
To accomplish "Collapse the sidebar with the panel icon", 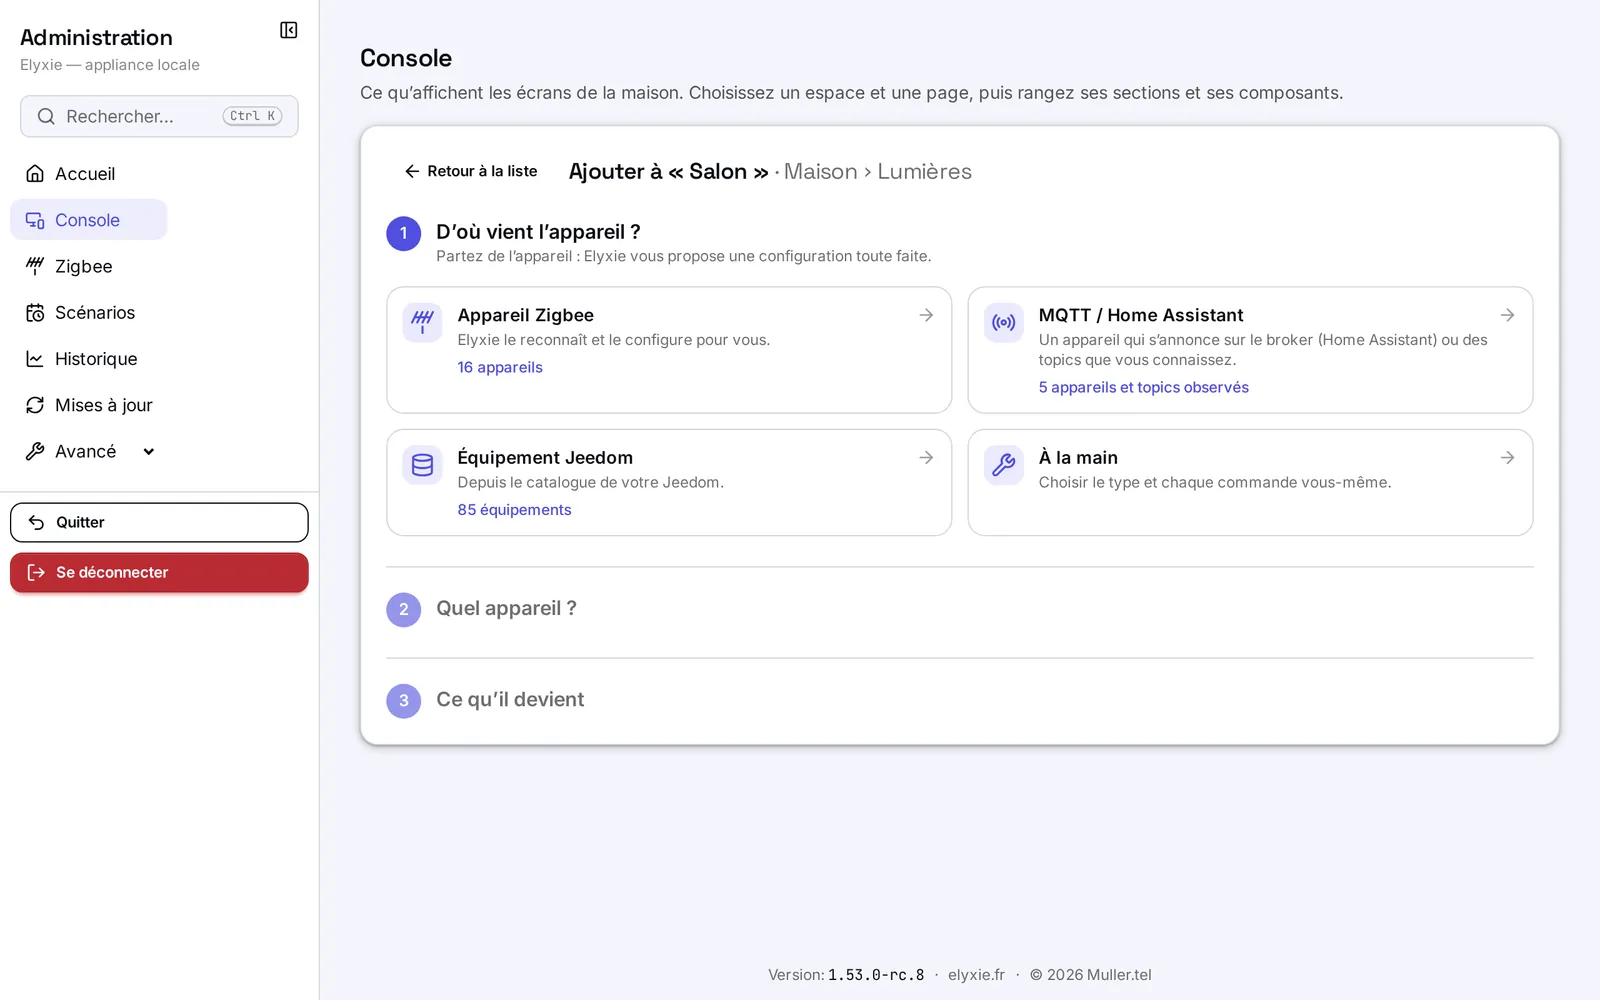I will tap(289, 30).
